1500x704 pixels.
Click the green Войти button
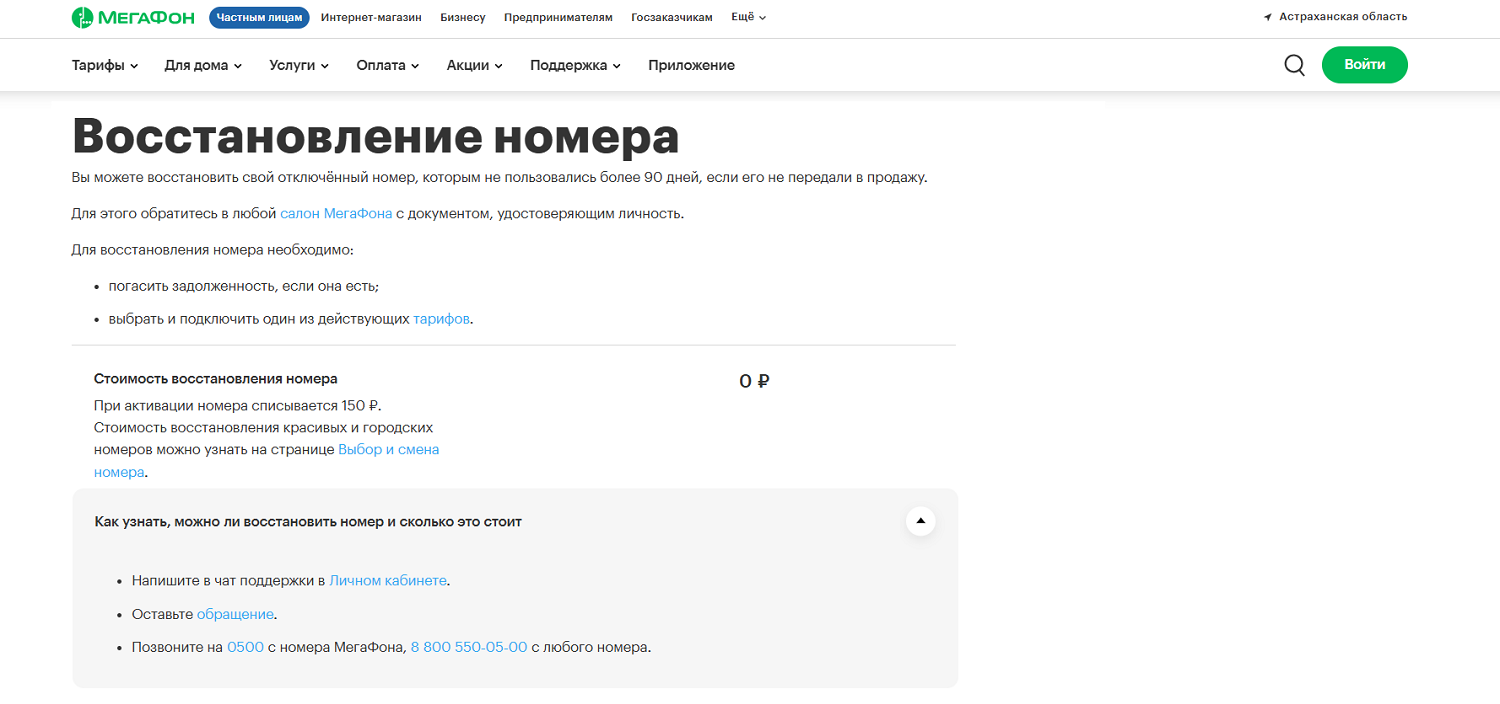coord(1364,65)
